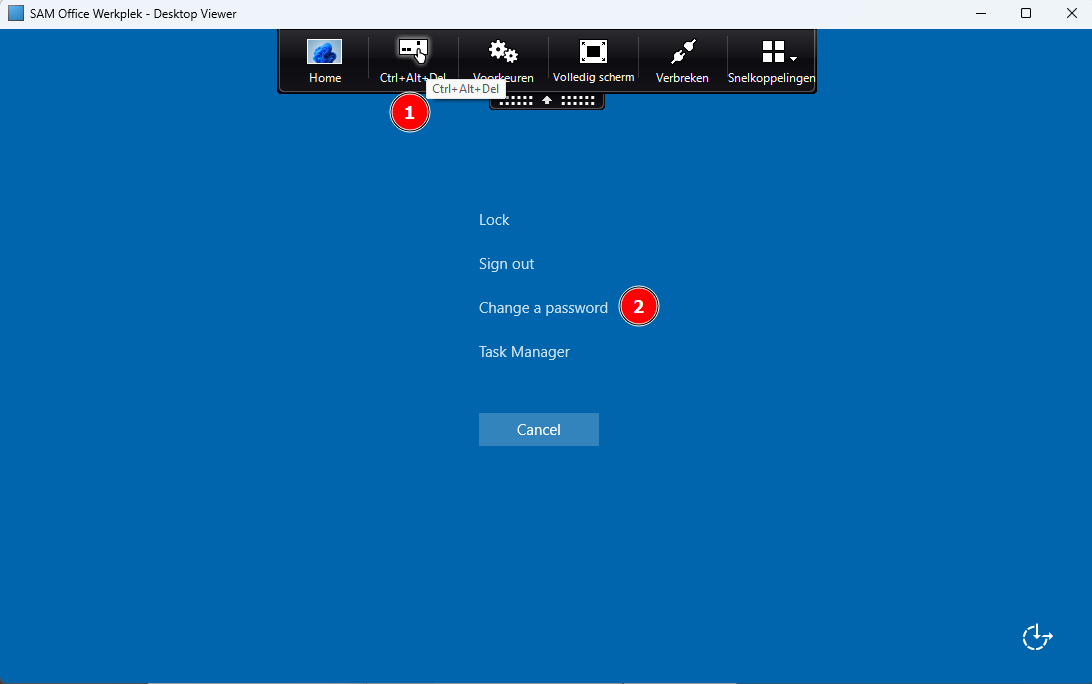
Task: Click the right dotted grip of the toolbar handle
Action: click(x=578, y=100)
